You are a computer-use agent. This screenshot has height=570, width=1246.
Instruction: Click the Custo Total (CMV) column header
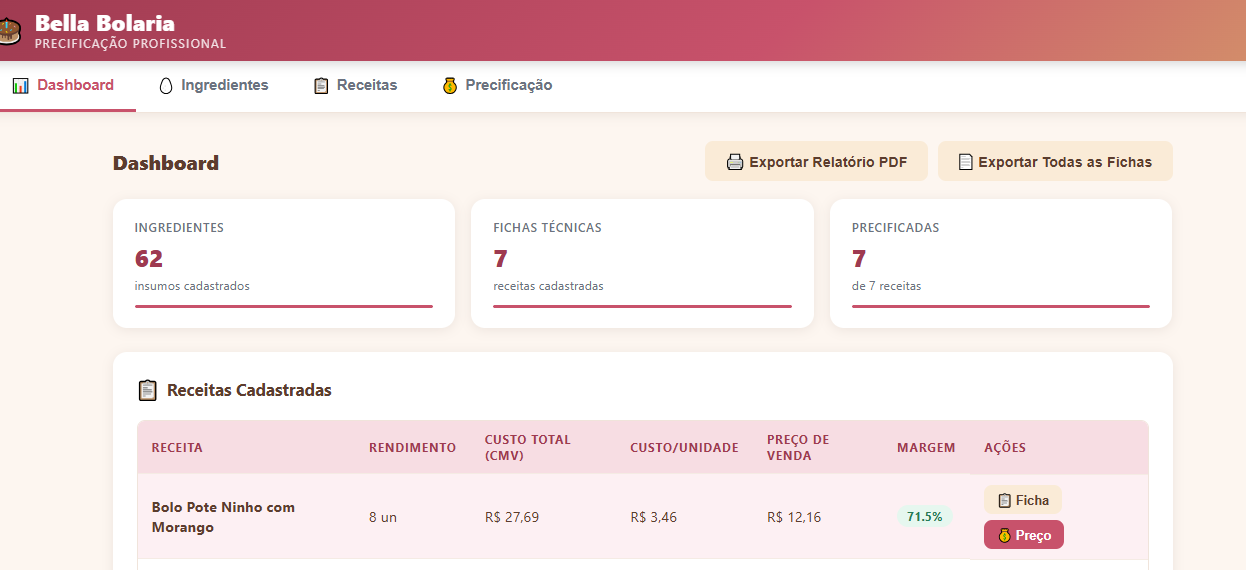(528, 448)
